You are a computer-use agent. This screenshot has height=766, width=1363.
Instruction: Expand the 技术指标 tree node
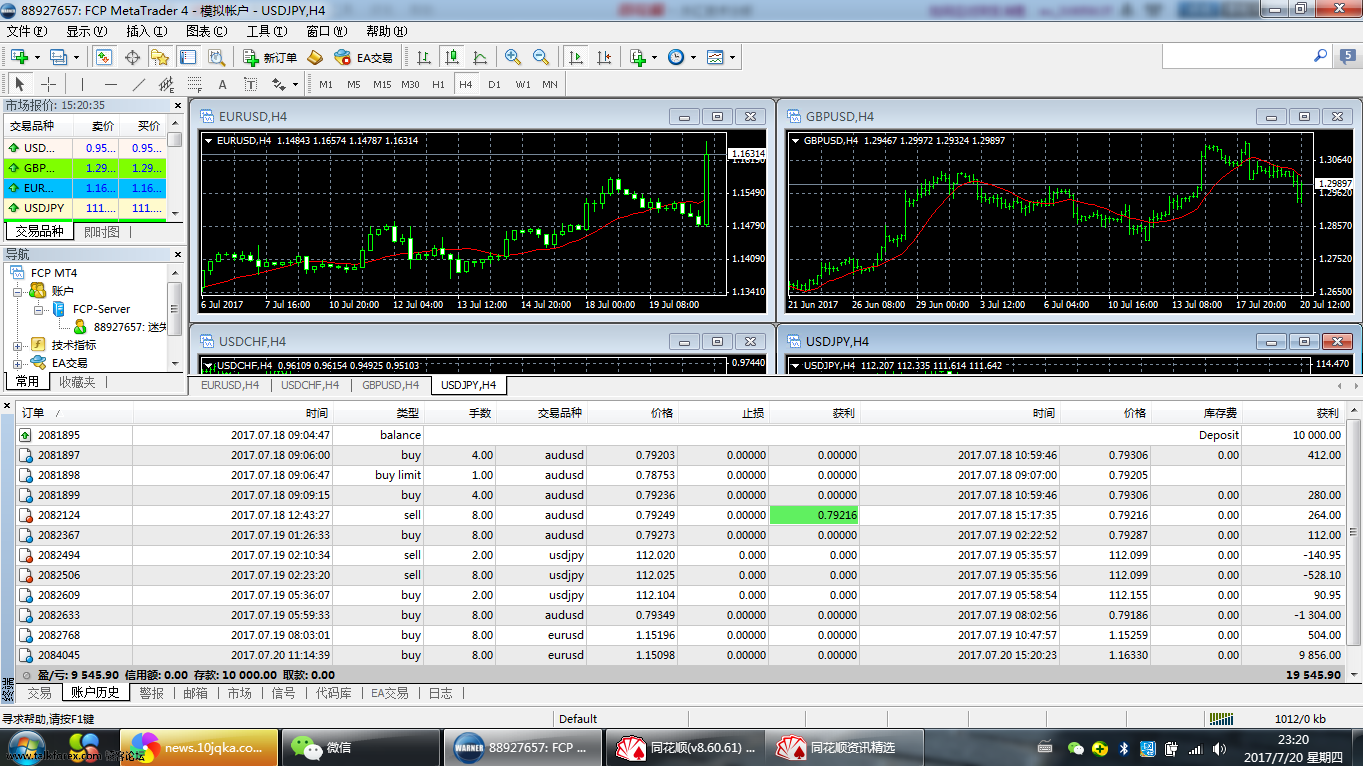18,345
